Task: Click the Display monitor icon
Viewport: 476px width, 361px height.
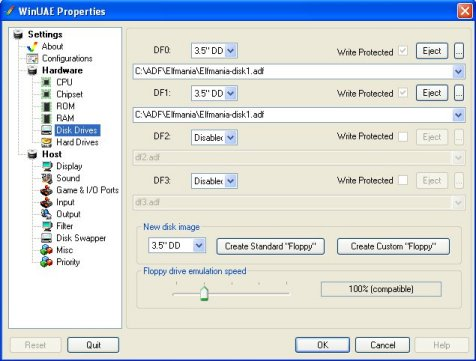Action: (47, 166)
